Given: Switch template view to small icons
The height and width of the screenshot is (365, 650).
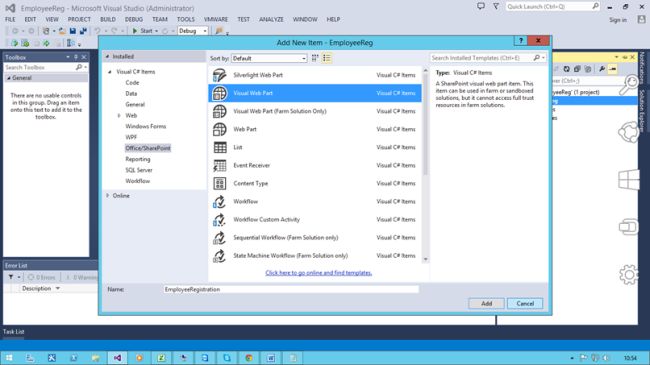Looking at the screenshot, I should tap(315, 58).
